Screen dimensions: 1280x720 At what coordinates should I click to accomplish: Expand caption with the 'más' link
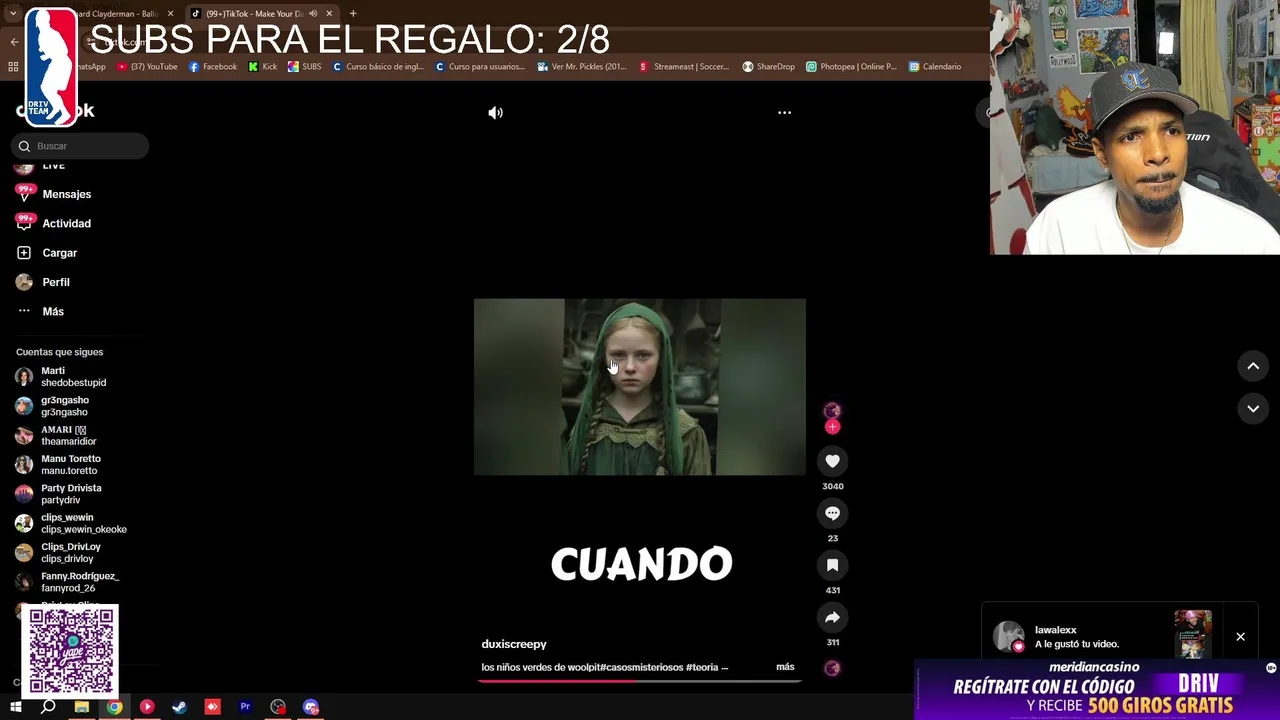click(x=785, y=667)
